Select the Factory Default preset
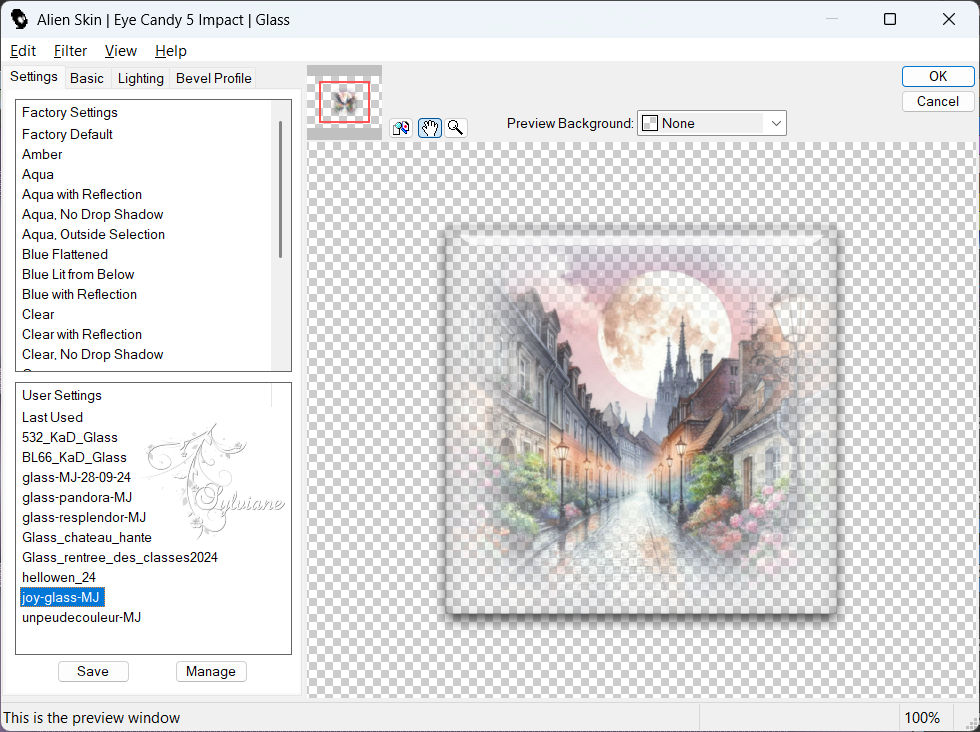This screenshot has width=980, height=732. pos(67,134)
